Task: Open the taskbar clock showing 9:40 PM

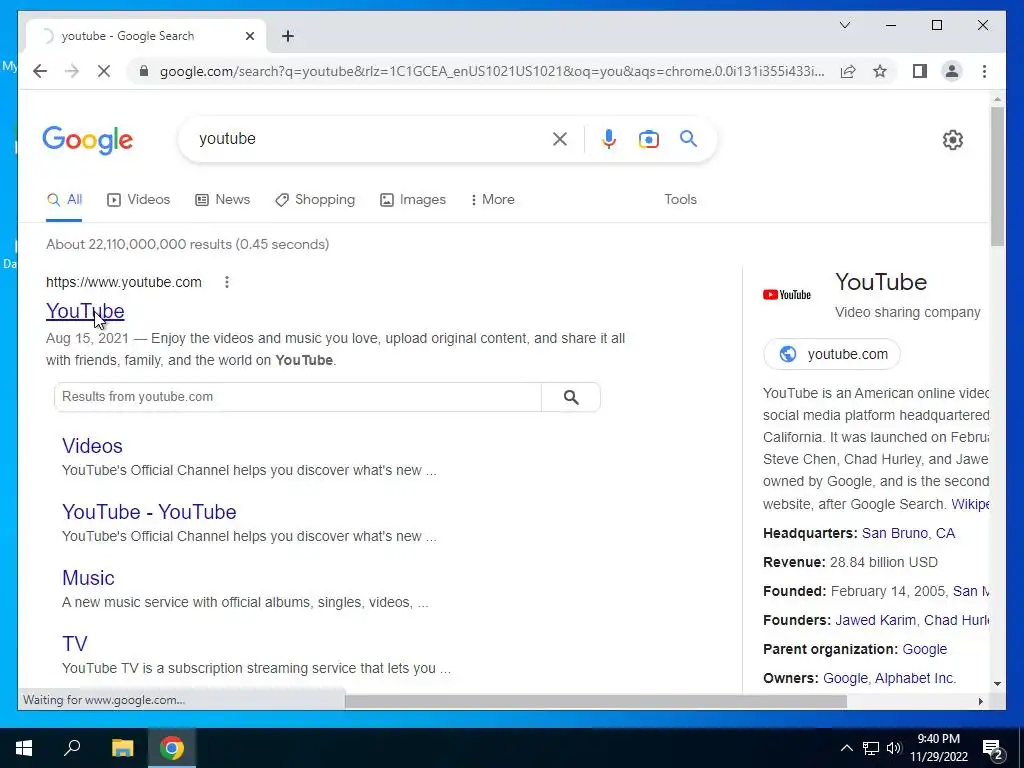Action: point(938,748)
